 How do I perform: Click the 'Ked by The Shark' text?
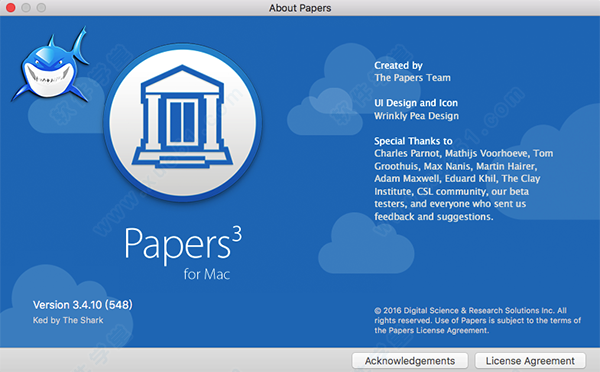click(x=68, y=320)
